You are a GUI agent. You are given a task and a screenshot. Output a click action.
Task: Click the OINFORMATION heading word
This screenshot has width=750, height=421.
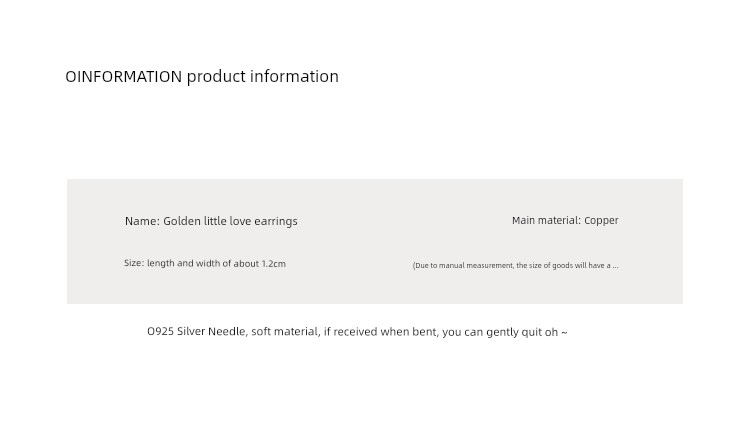(123, 77)
